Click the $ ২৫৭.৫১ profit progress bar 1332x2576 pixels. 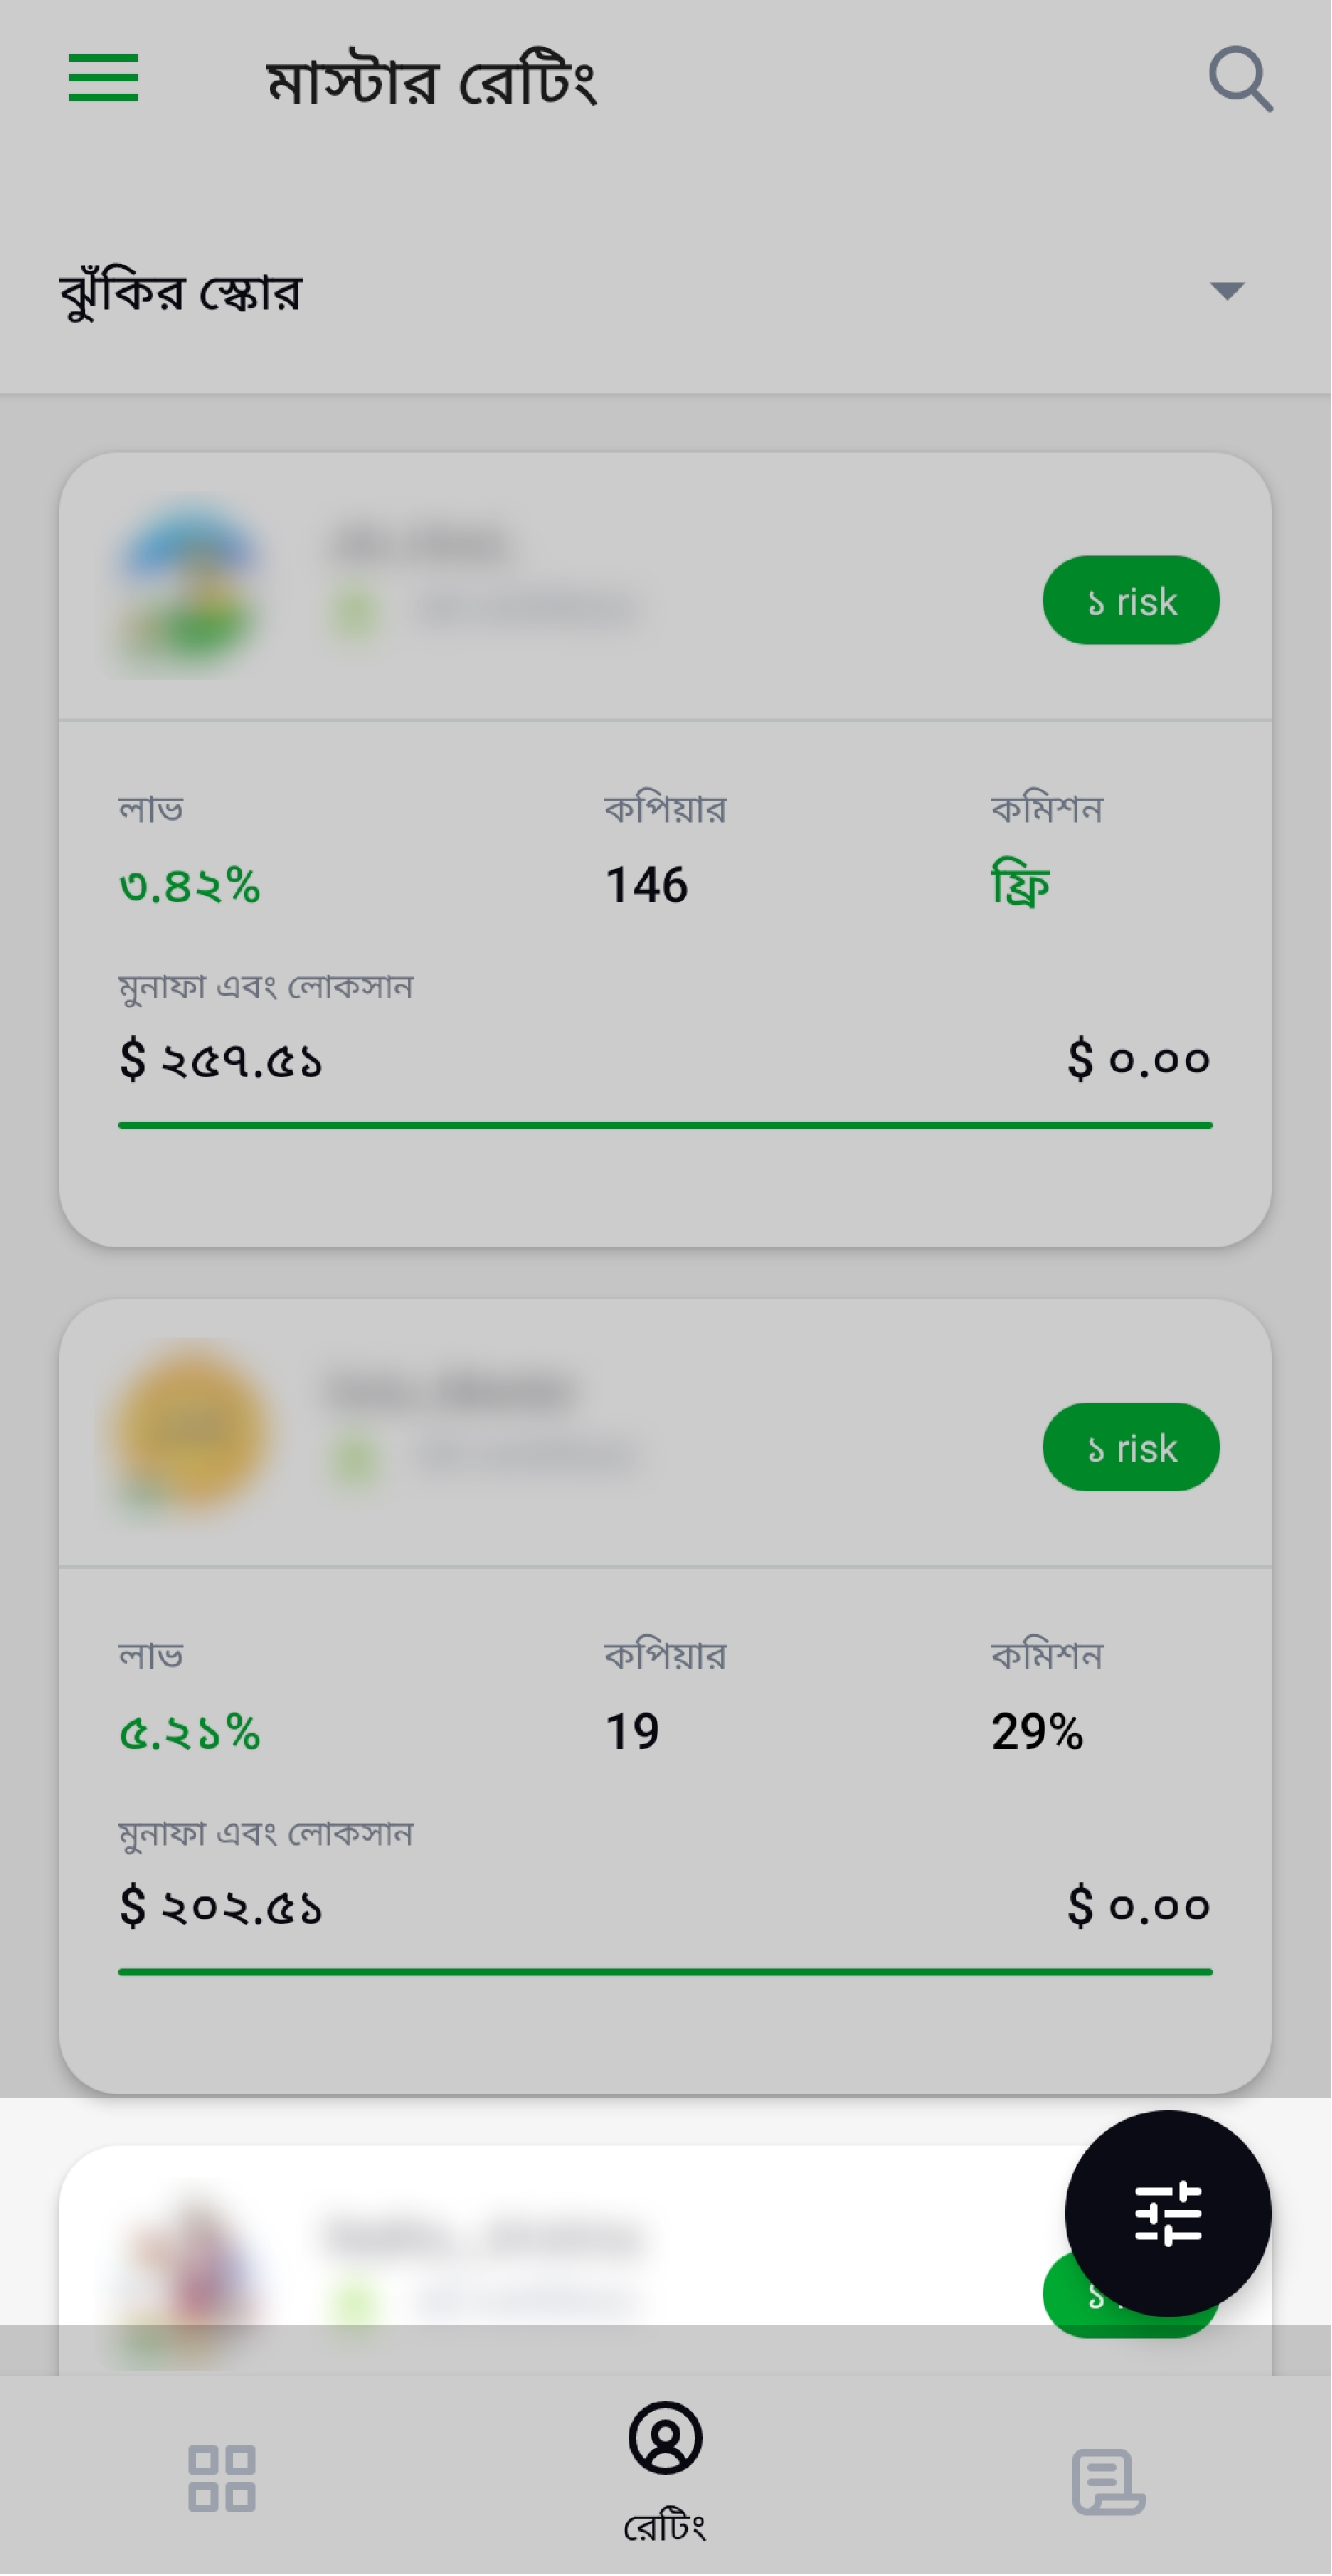coord(665,1125)
